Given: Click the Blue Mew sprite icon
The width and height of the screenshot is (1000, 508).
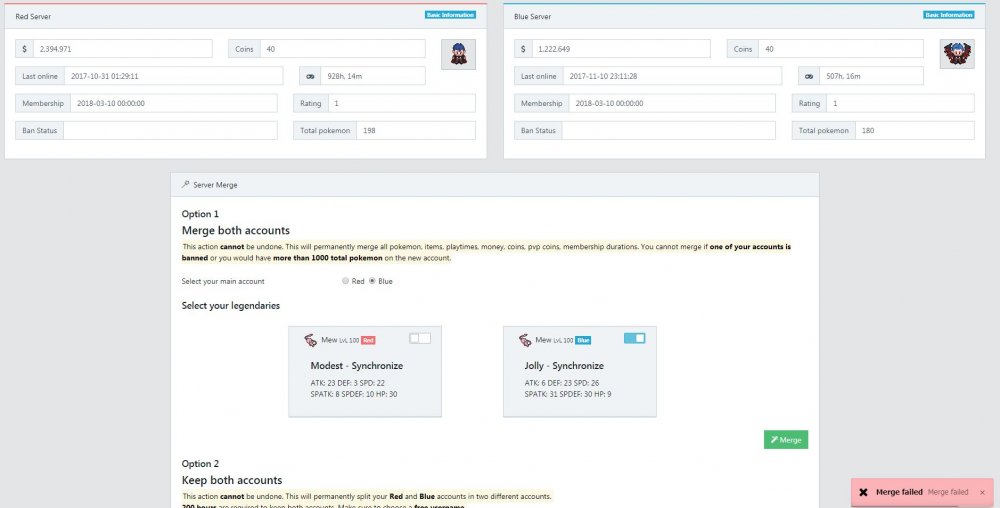Looking at the screenshot, I should (526, 341).
